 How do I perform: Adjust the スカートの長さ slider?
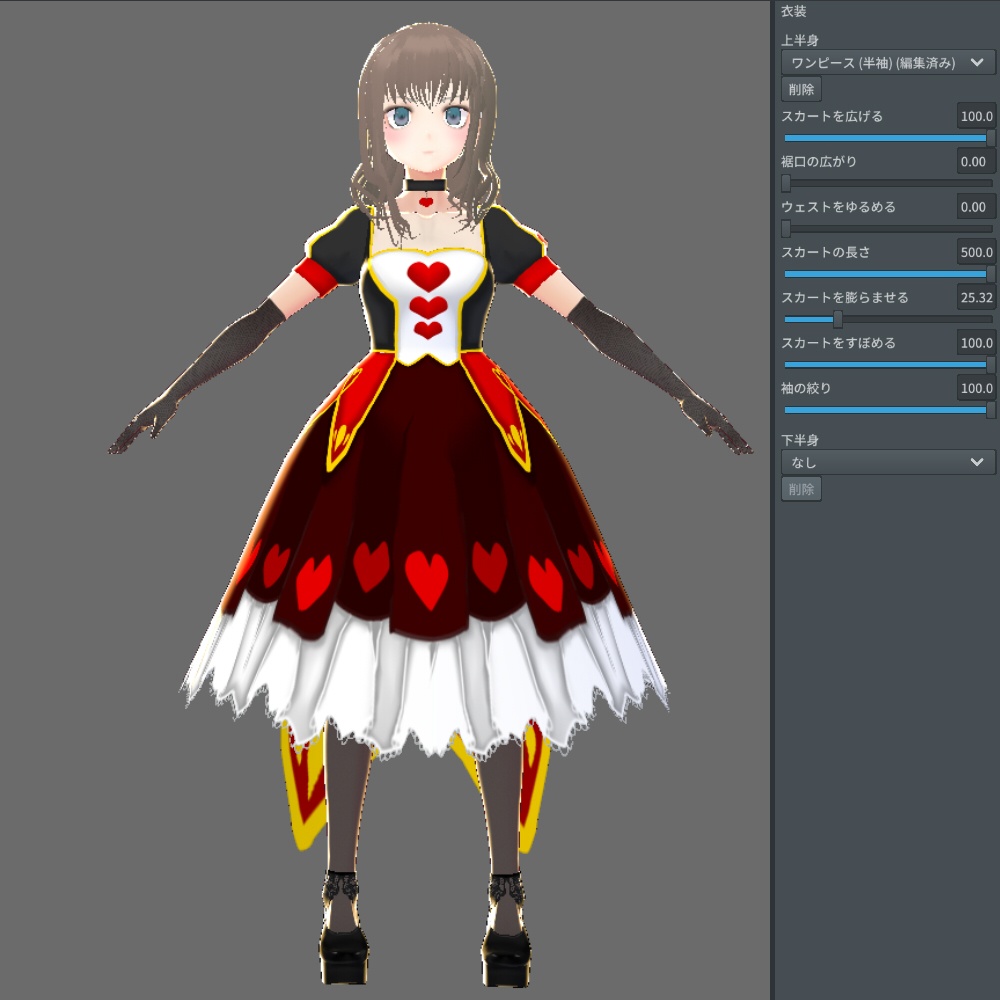(888, 274)
